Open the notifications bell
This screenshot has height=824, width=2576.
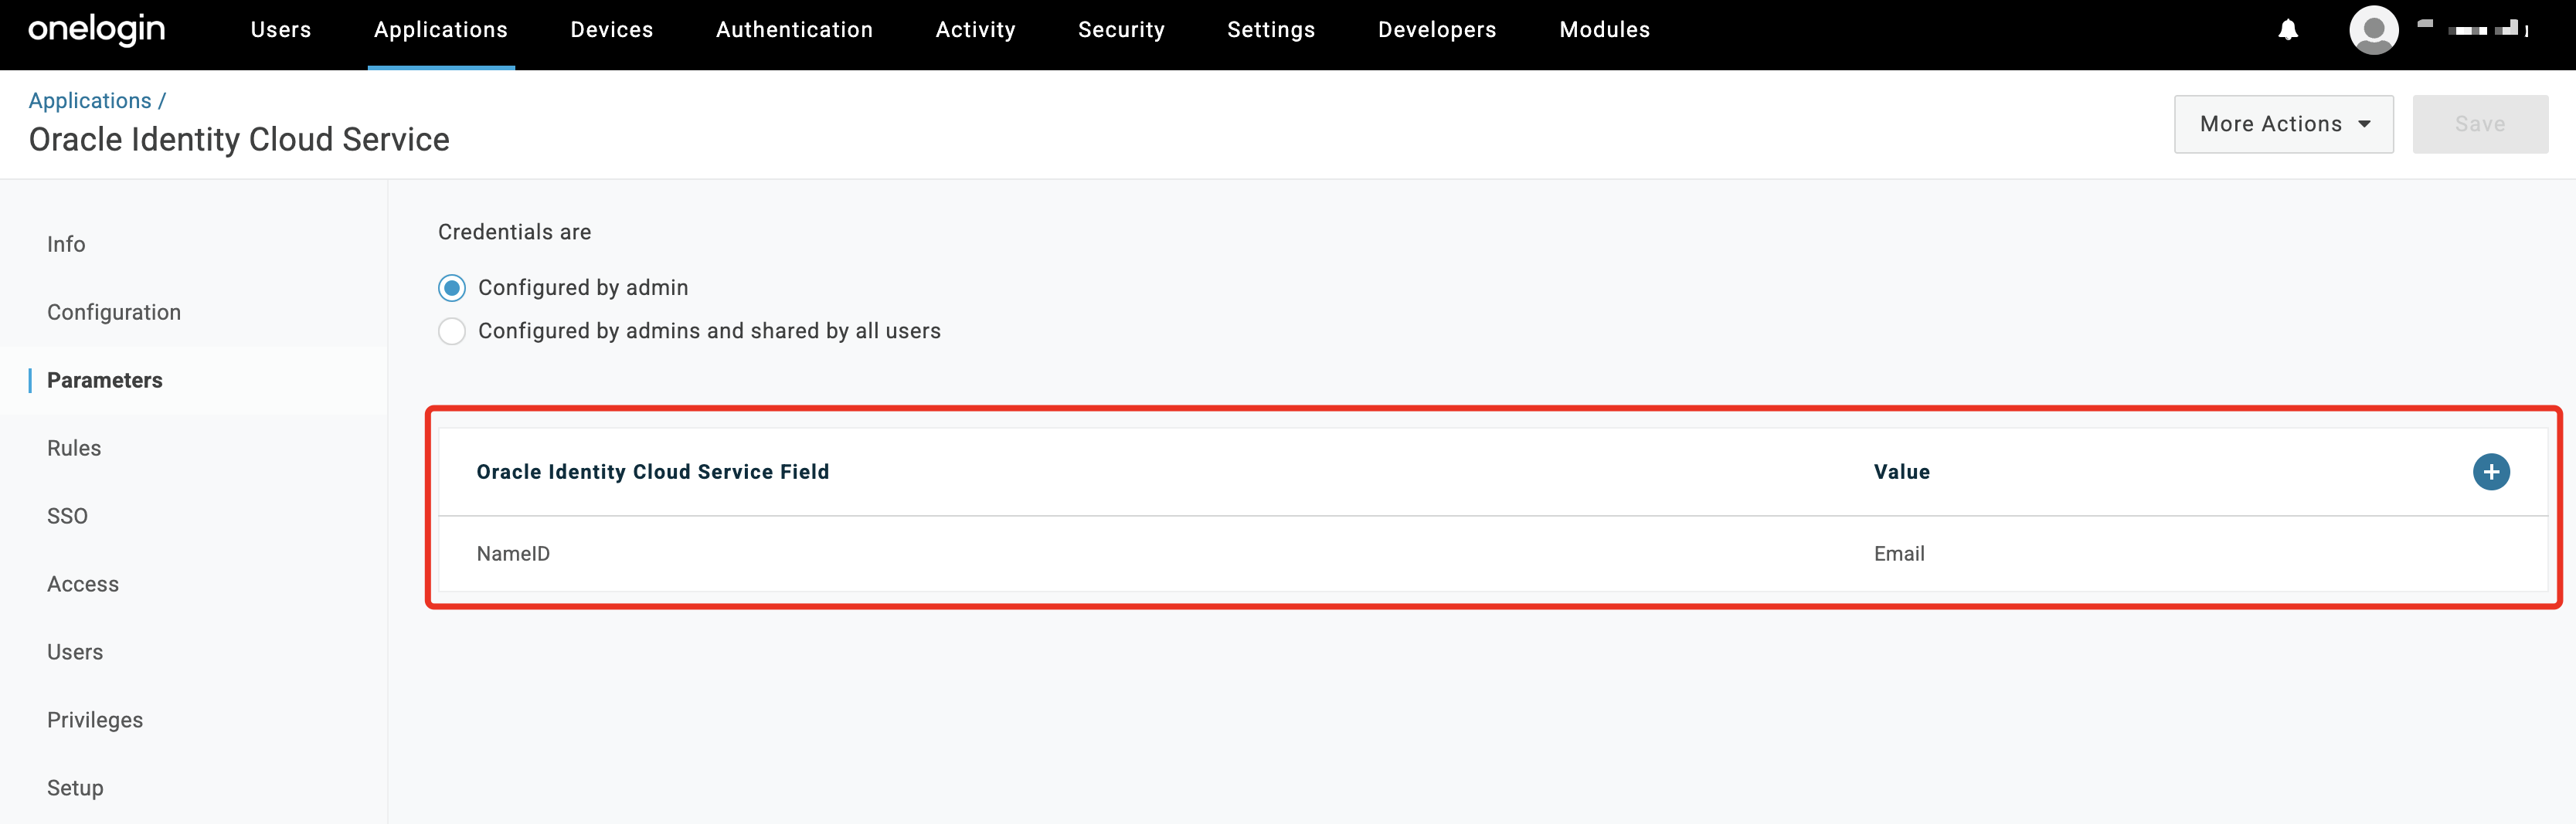click(2288, 30)
